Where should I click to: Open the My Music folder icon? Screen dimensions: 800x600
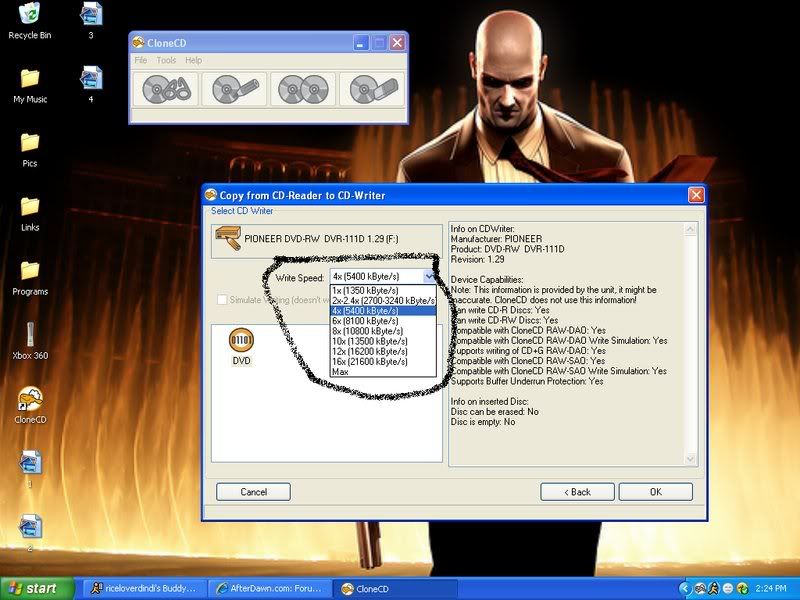[30, 79]
